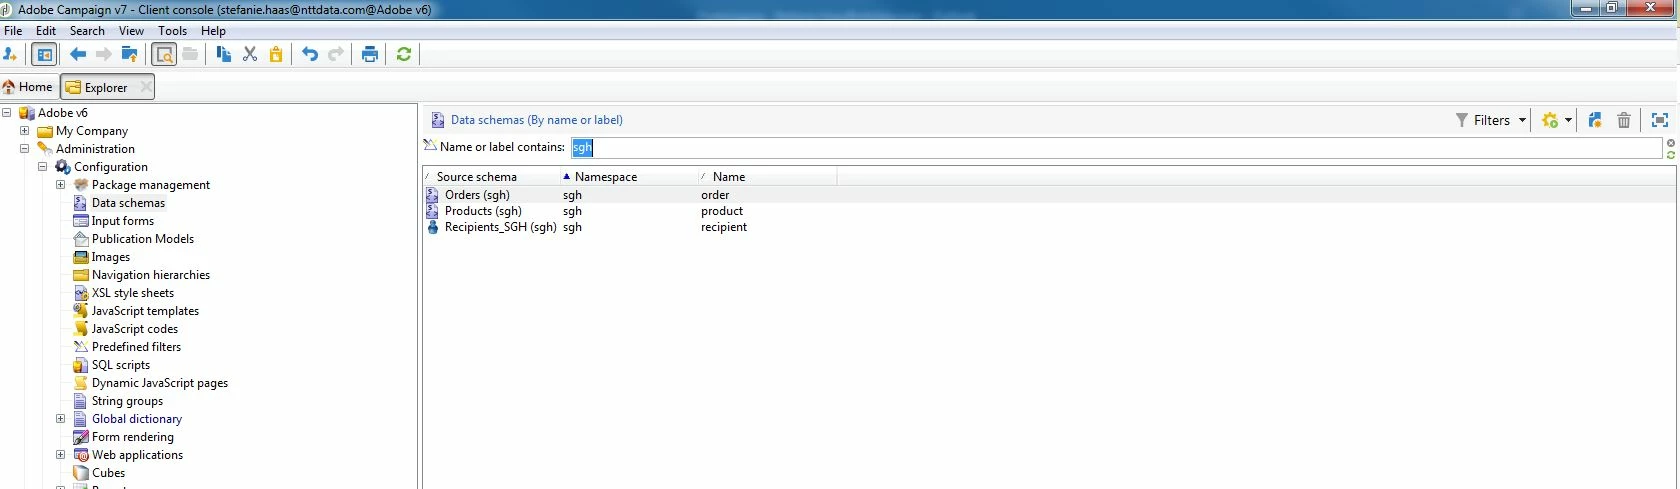Image resolution: width=1680 pixels, height=489 pixels.
Task: Open the gear actions dropdown arrow
Action: coord(1568,120)
